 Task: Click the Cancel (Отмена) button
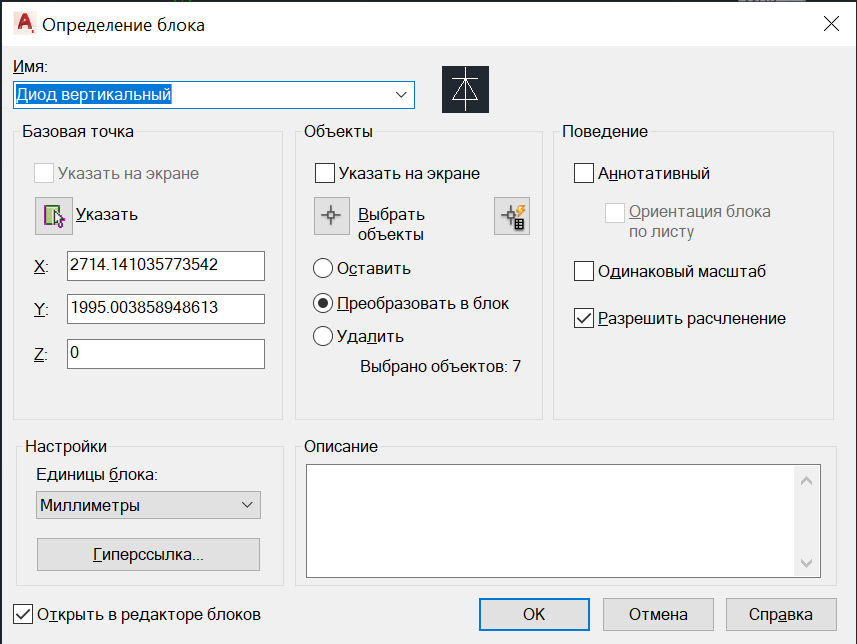(x=658, y=614)
